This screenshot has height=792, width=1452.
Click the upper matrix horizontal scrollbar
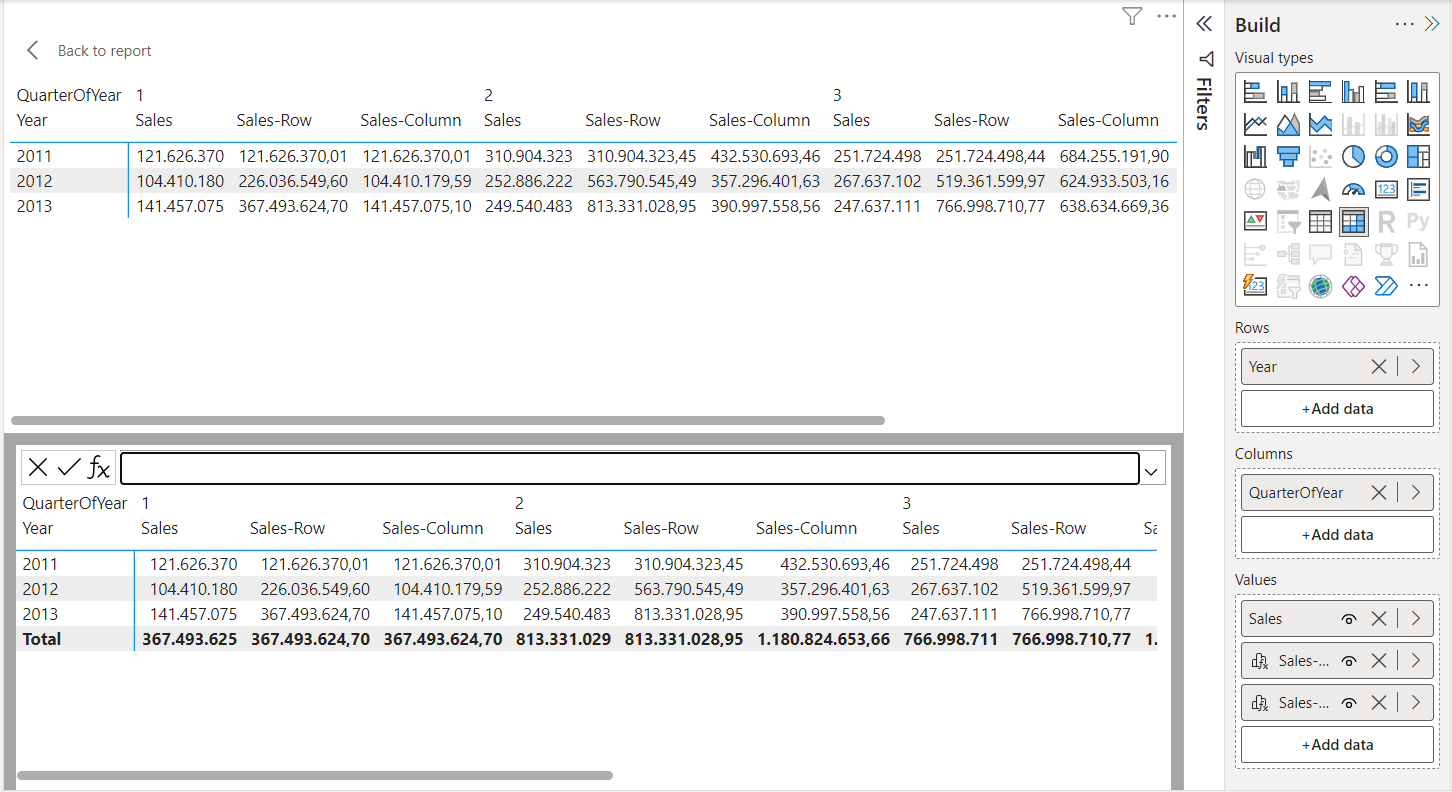pos(447,420)
